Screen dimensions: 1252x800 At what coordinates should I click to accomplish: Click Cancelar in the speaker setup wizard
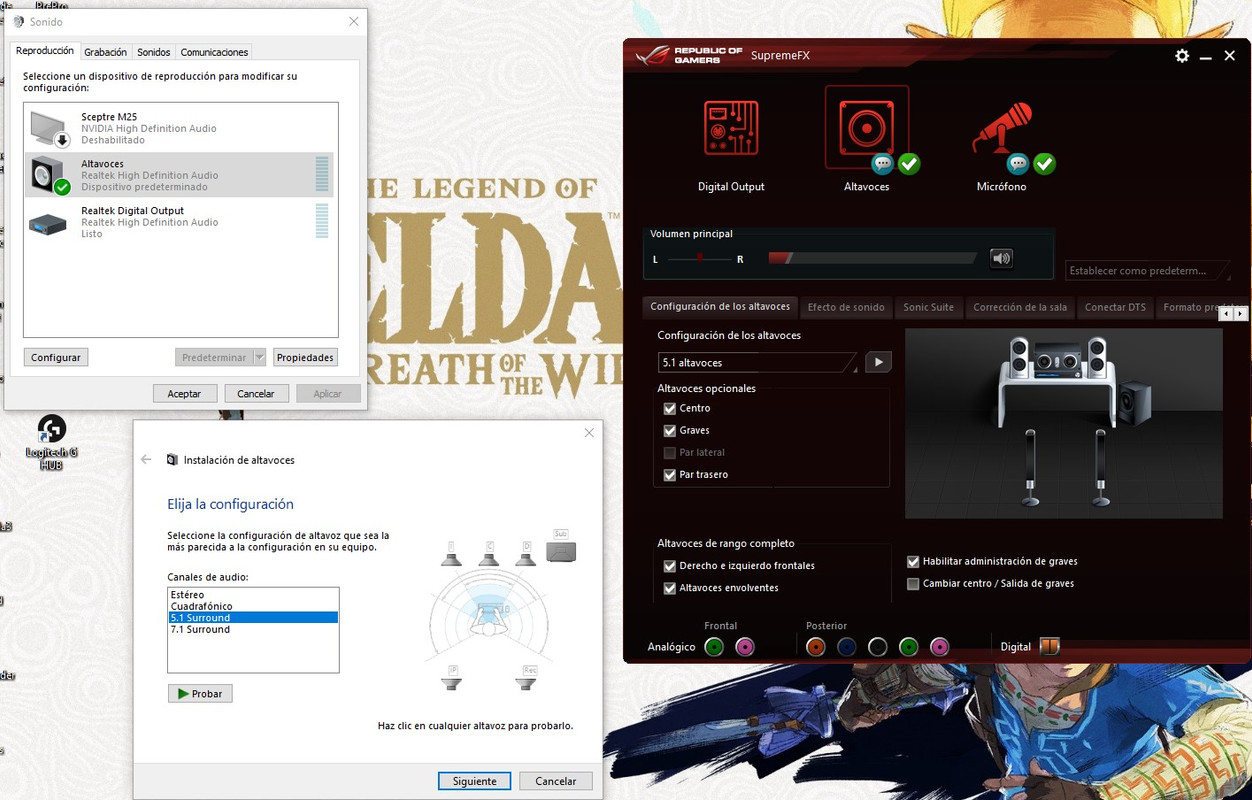(556, 781)
